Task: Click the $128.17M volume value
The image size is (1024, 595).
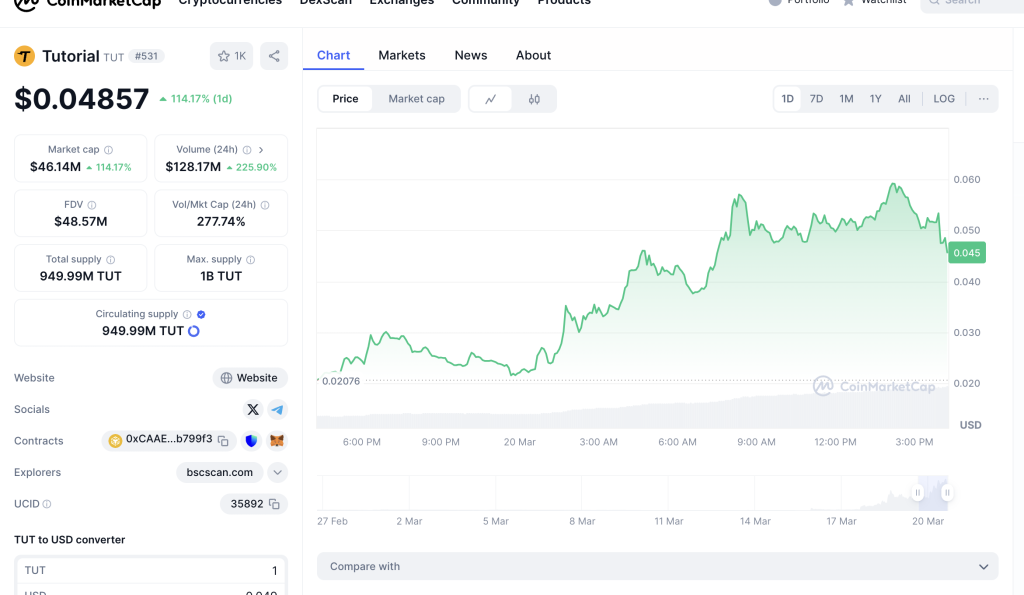Action: click(x=193, y=167)
